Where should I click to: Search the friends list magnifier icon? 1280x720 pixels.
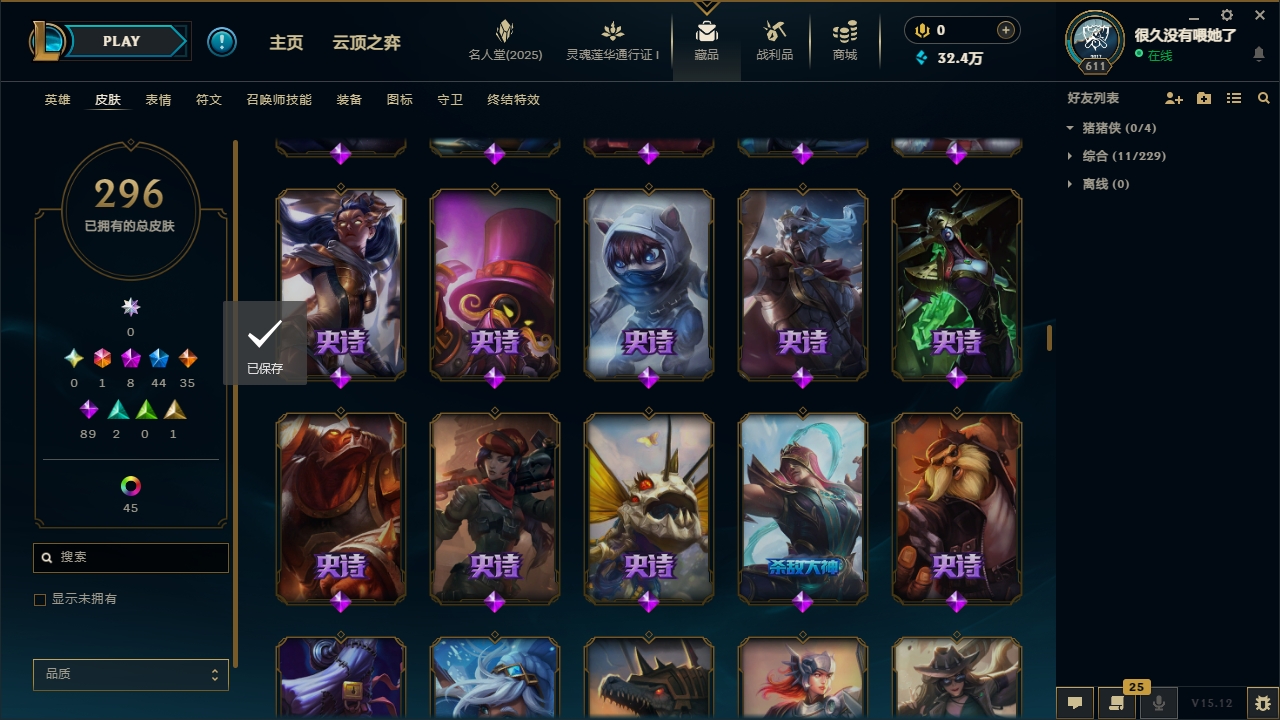click(1264, 98)
